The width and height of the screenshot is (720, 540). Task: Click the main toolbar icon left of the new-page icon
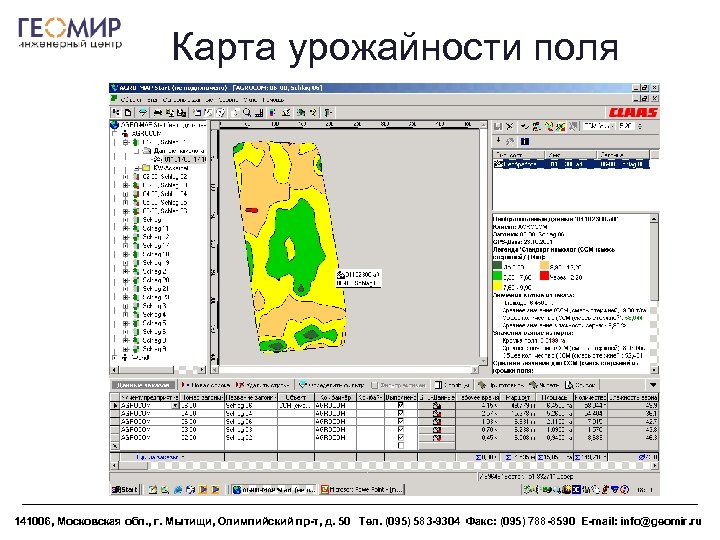[x=116, y=112]
